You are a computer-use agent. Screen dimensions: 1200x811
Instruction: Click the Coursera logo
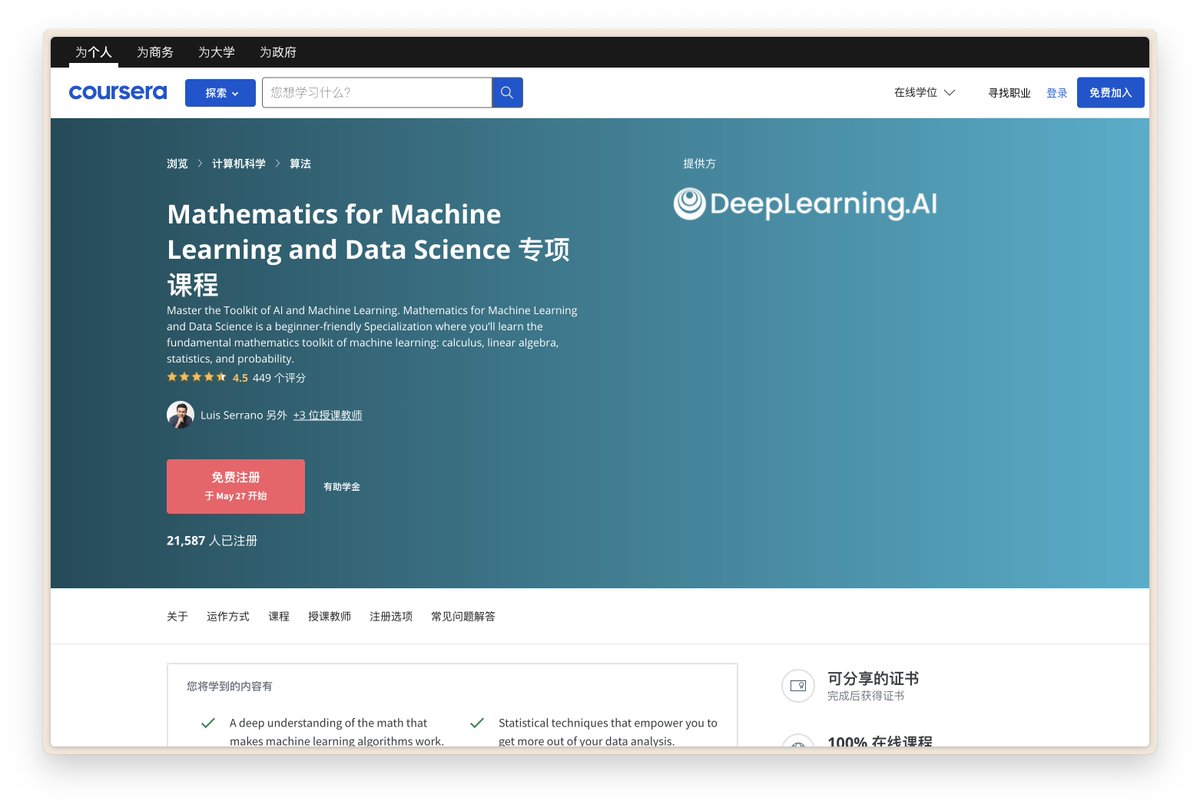(x=118, y=92)
